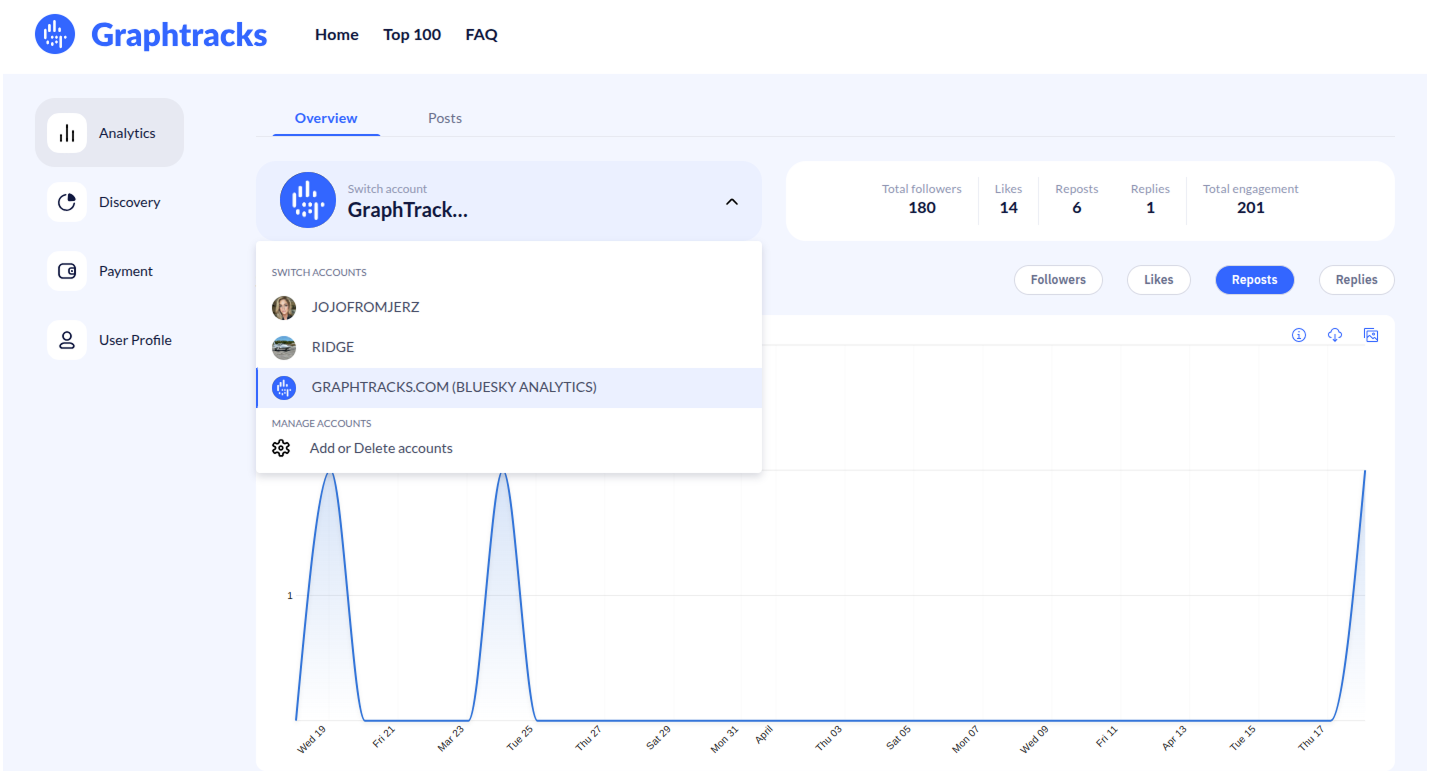Collapse the Switch account dropdown chevron
Viewport: 1430px width, 774px height.
pyautogui.click(x=731, y=201)
